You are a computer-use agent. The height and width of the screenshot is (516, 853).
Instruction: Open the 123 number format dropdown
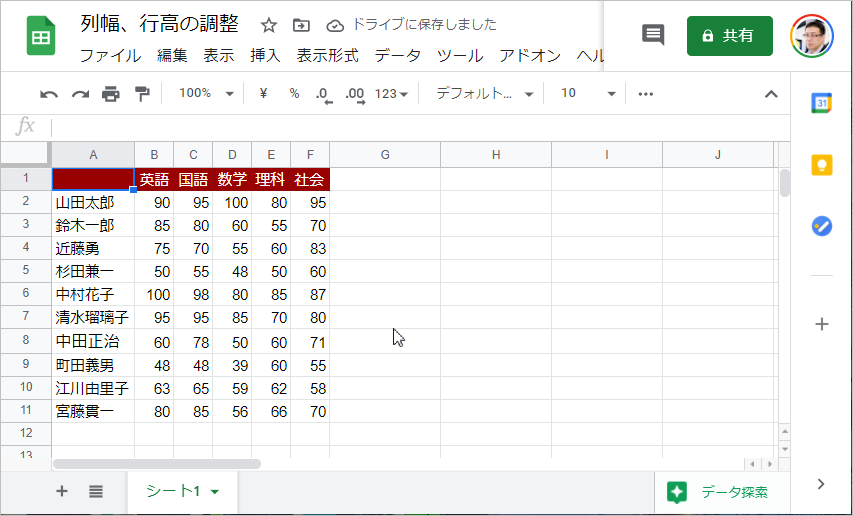[391, 94]
